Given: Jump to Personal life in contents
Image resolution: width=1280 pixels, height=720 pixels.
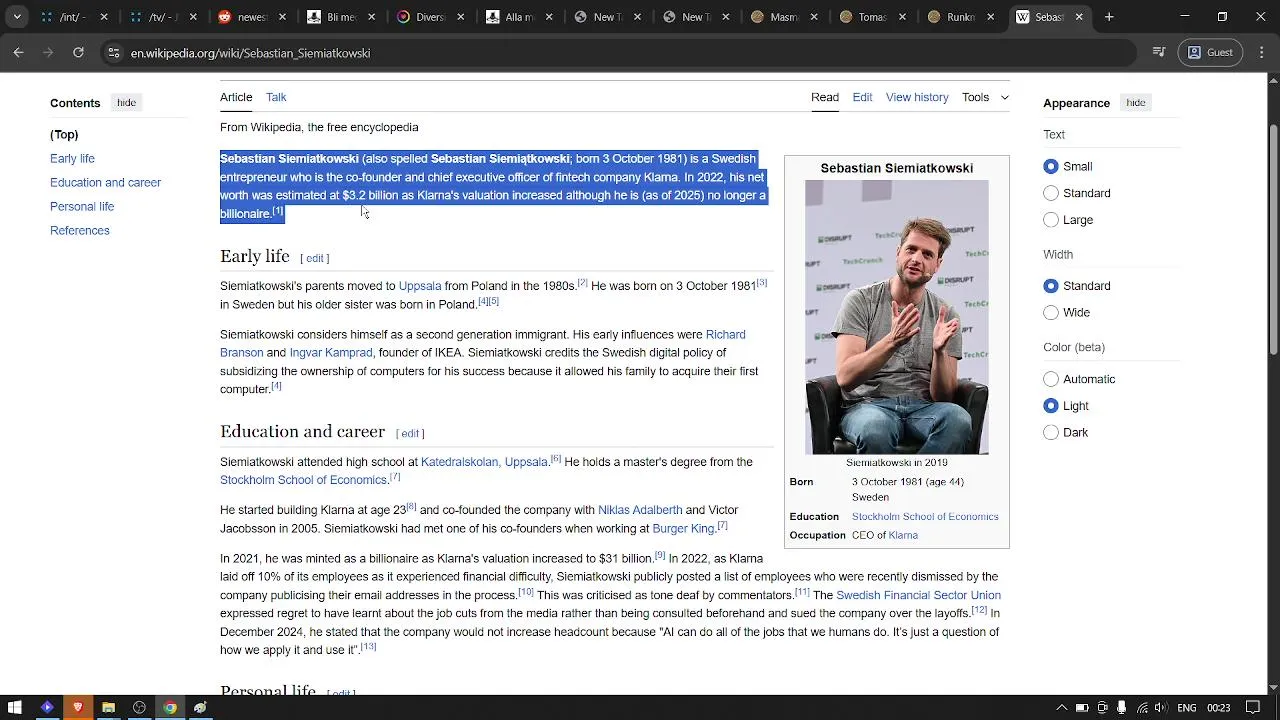Looking at the screenshot, I should (82, 207).
